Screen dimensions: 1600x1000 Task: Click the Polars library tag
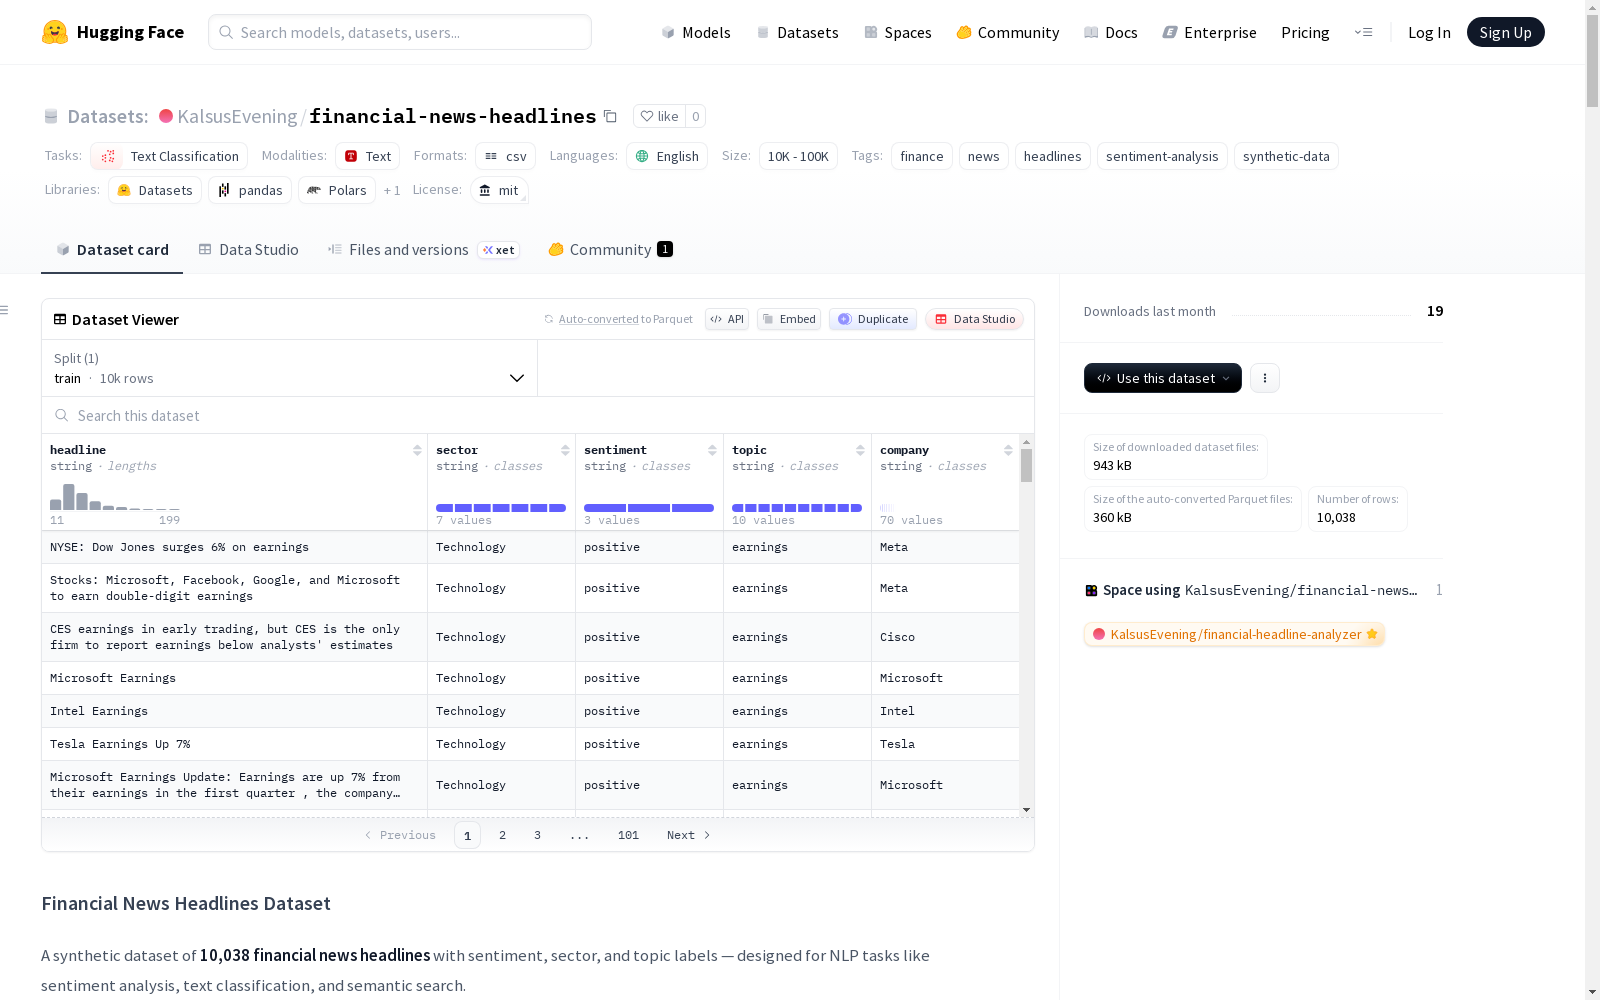(337, 190)
